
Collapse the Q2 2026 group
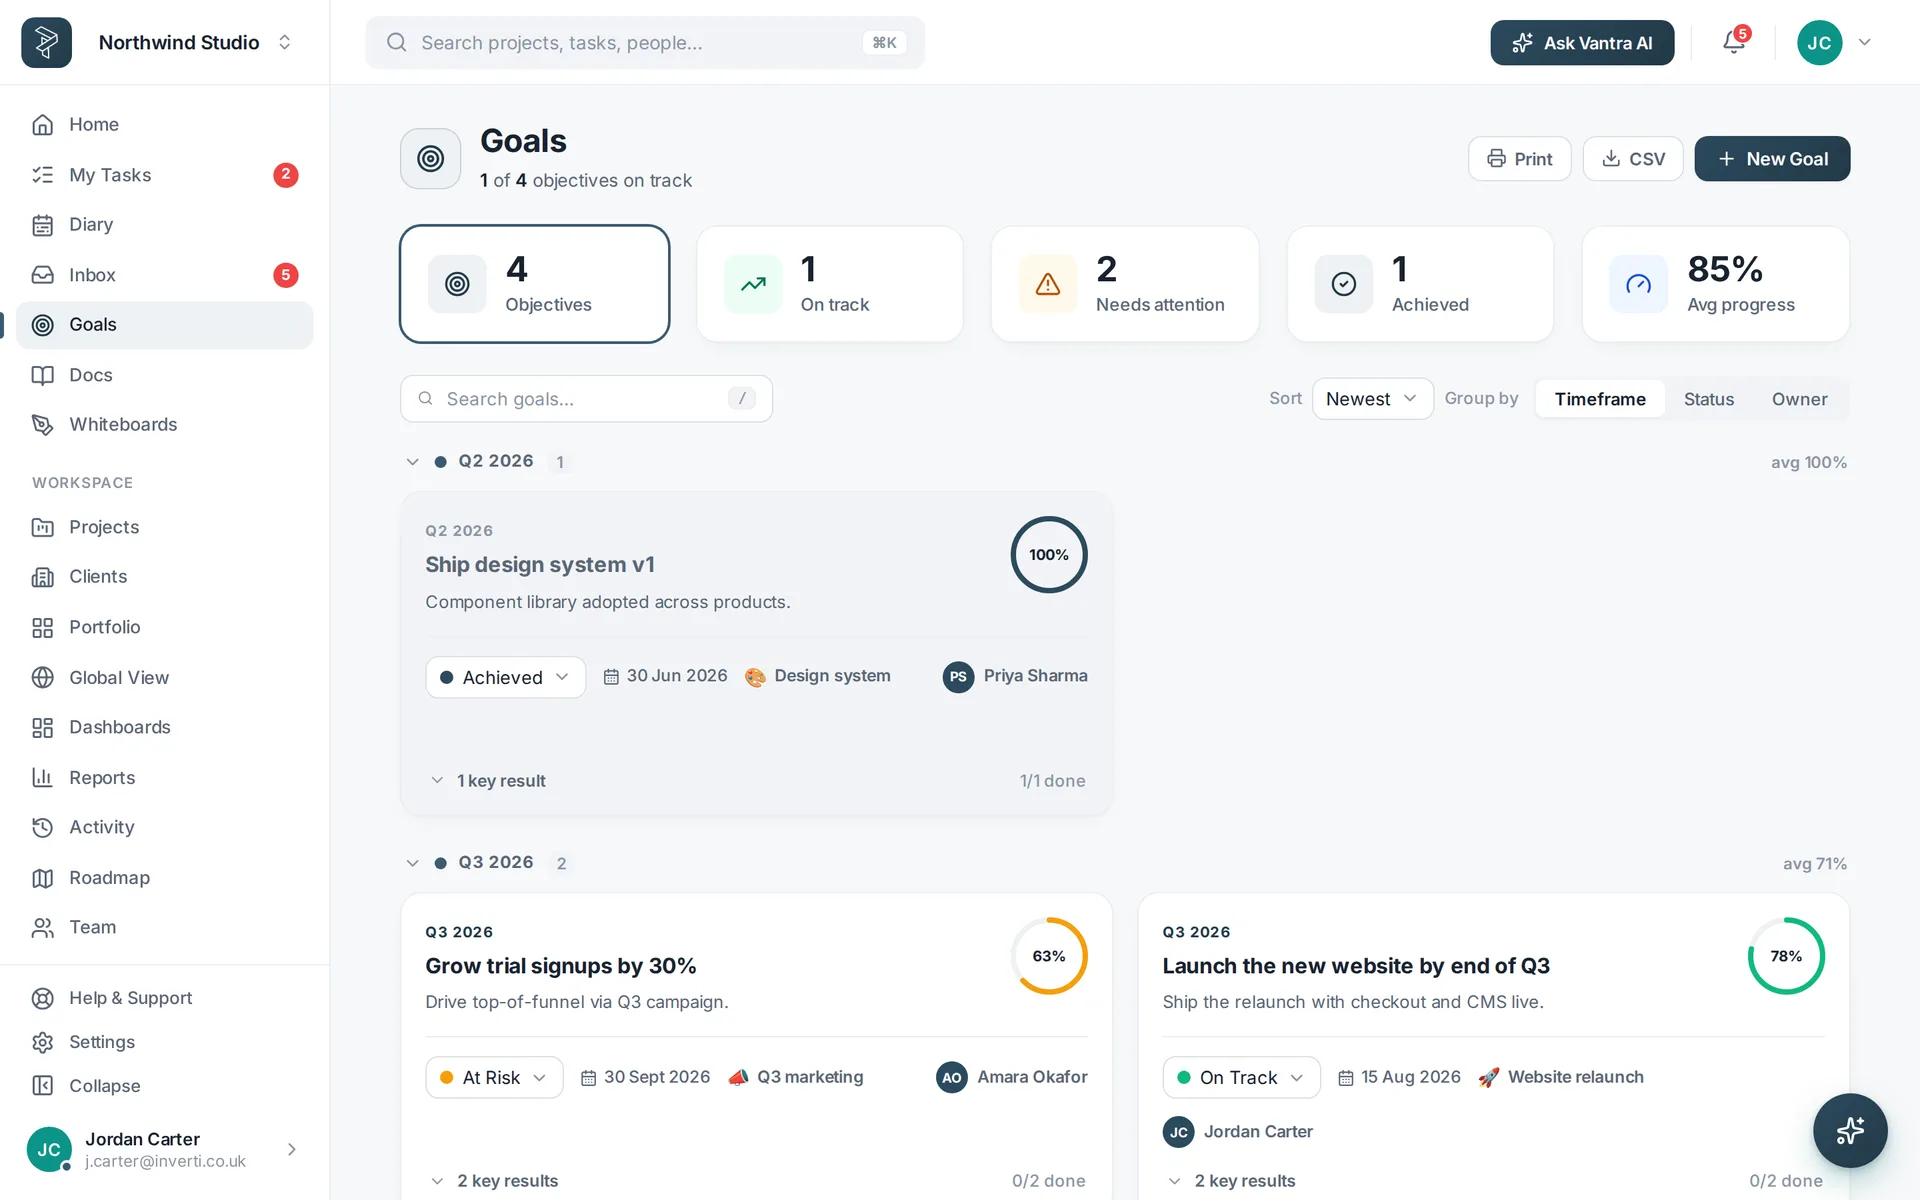tap(412, 462)
